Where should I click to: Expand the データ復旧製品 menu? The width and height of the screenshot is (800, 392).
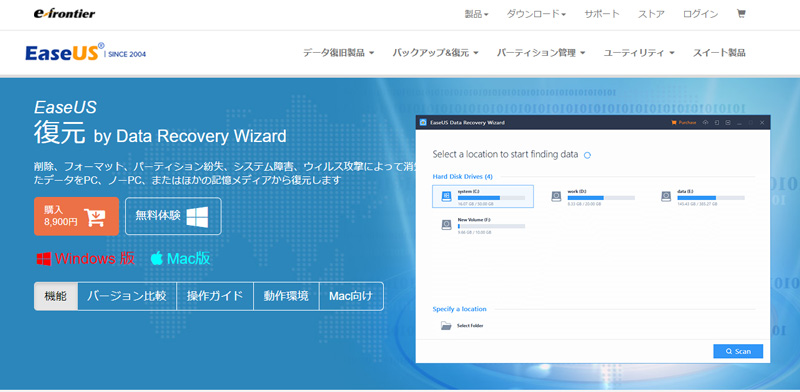tap(338, 53)
